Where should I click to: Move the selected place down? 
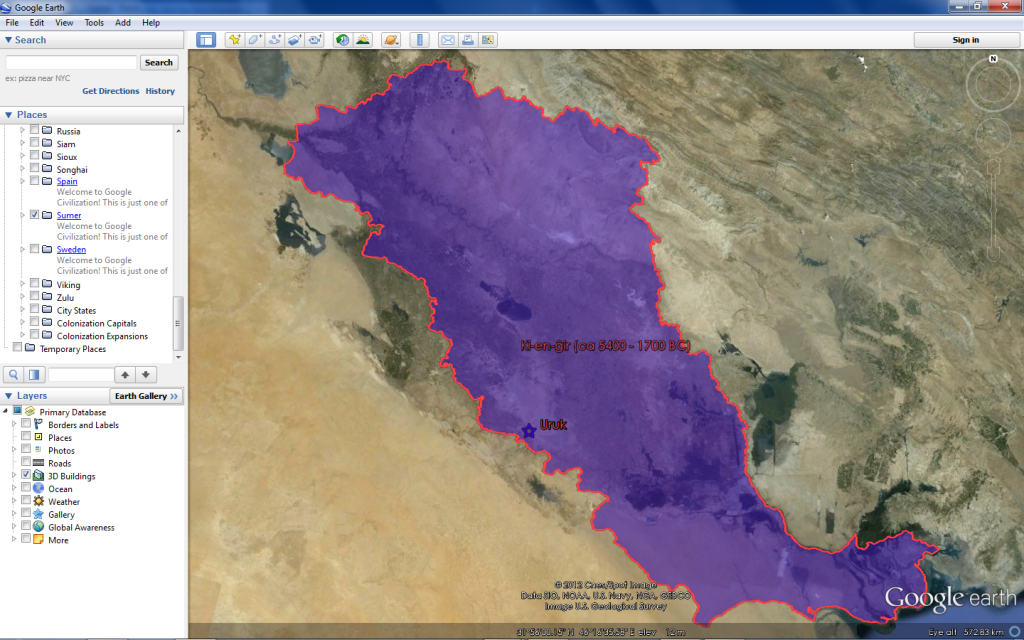tap(146, 374)
